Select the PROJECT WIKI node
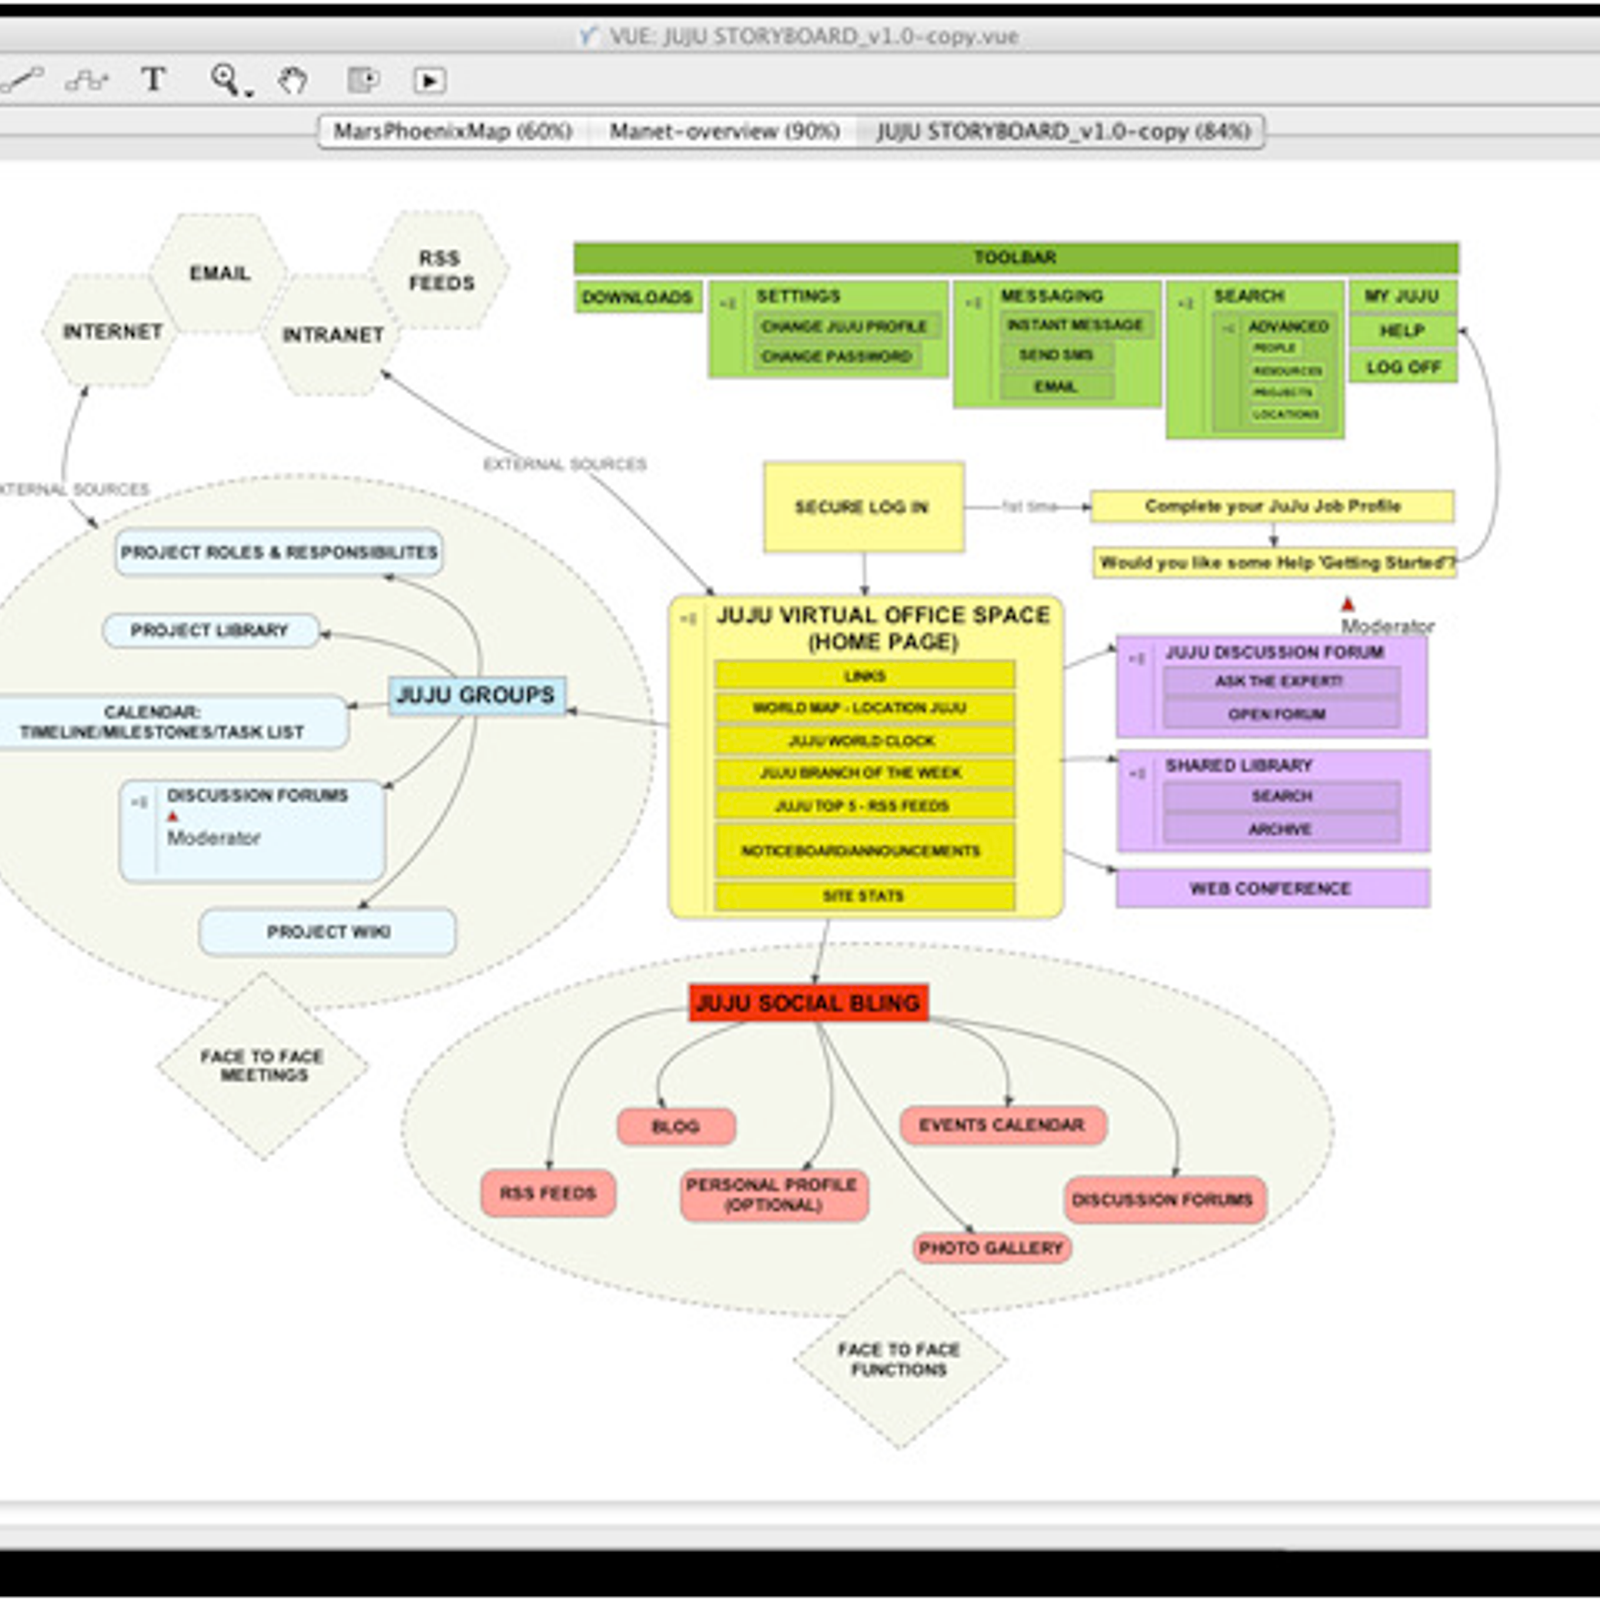This screenshot has width=1600, height=1600. (x=328, y=932)
